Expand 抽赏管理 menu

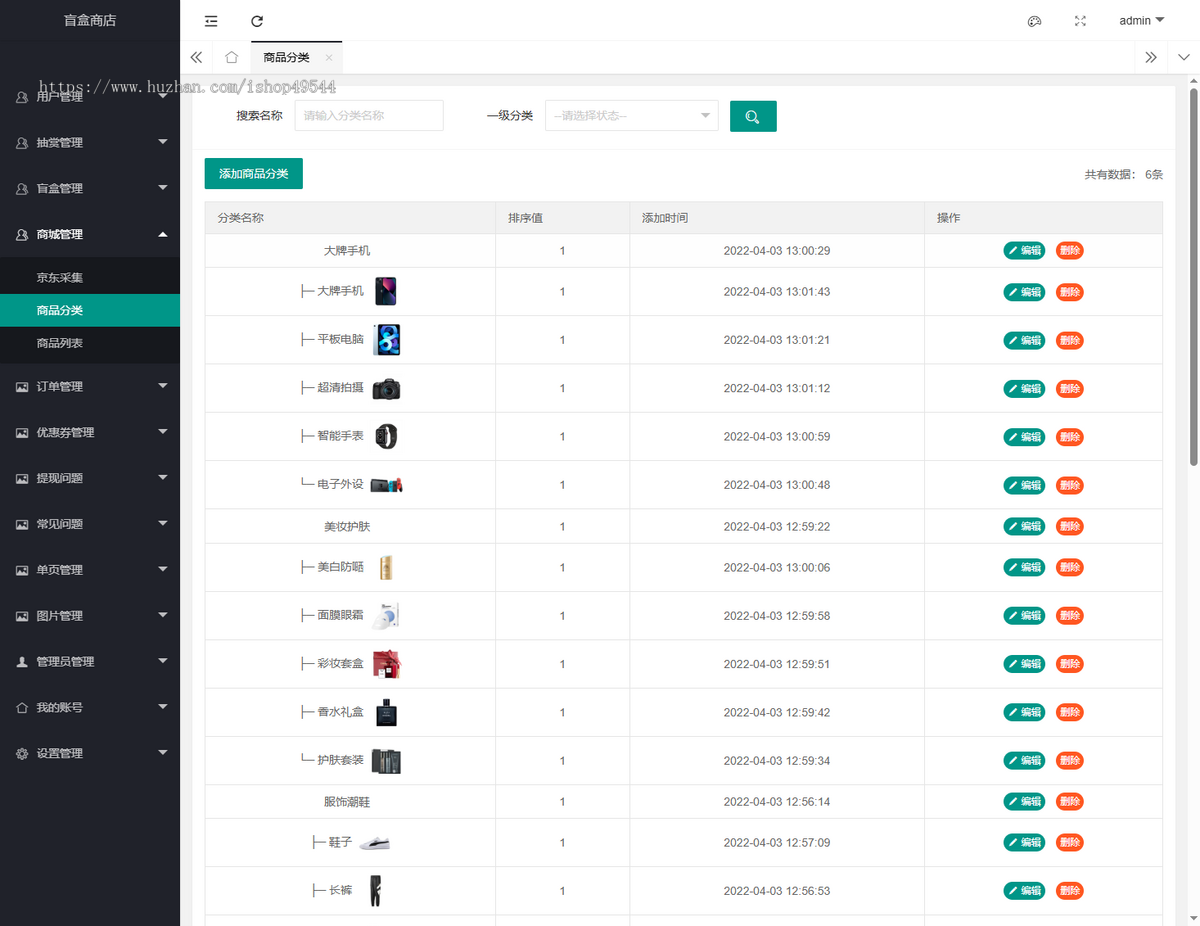[x=90, y=143]
